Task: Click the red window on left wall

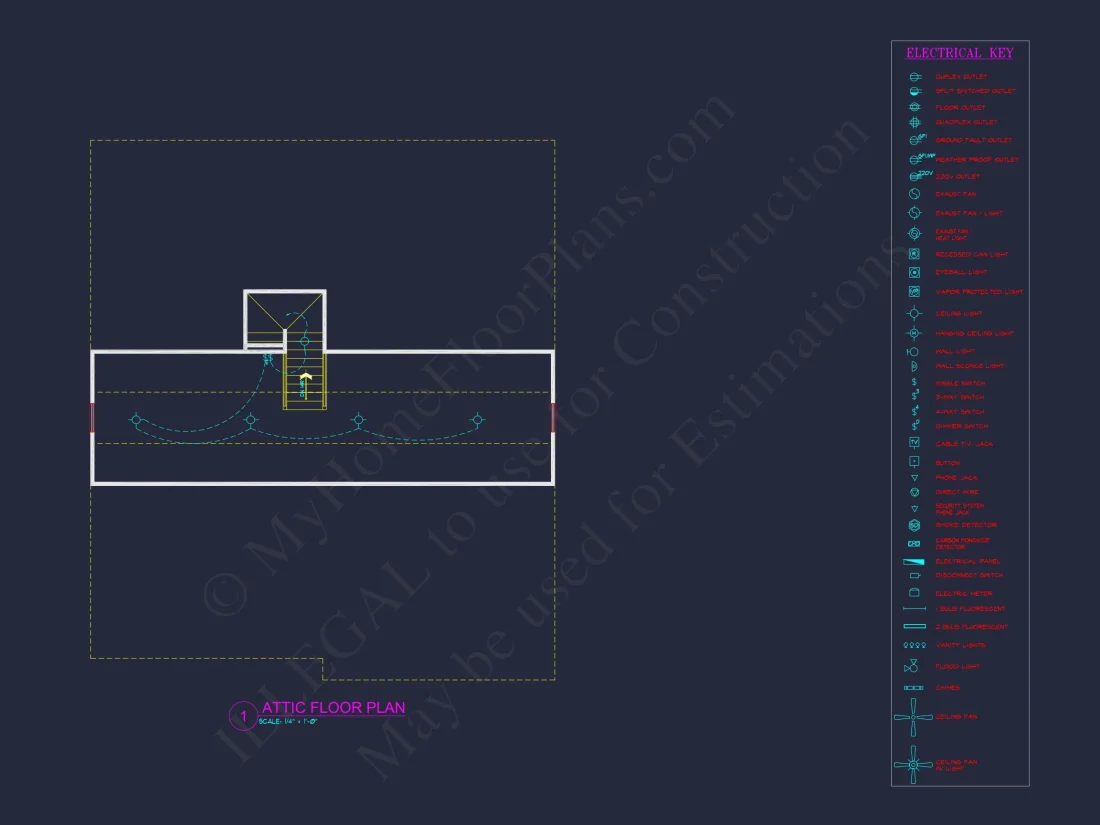Action: click(92, 417)
